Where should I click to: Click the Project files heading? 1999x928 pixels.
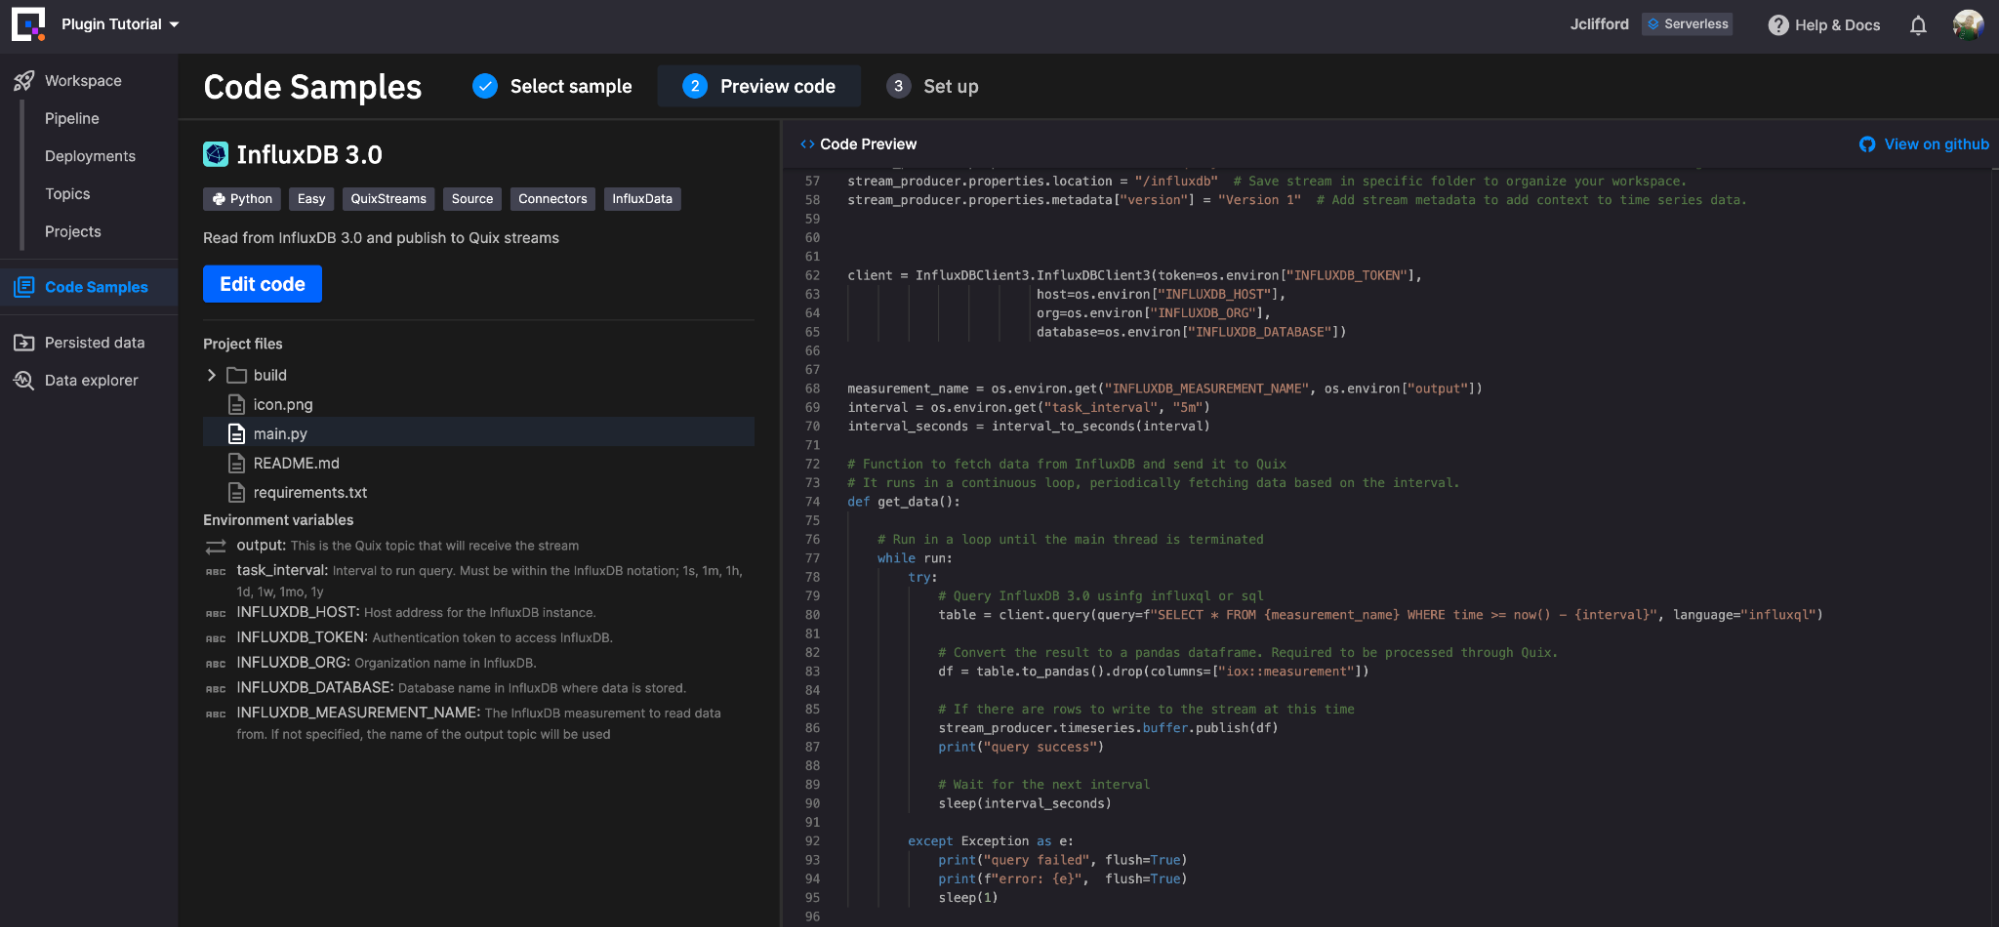(243, 343)
